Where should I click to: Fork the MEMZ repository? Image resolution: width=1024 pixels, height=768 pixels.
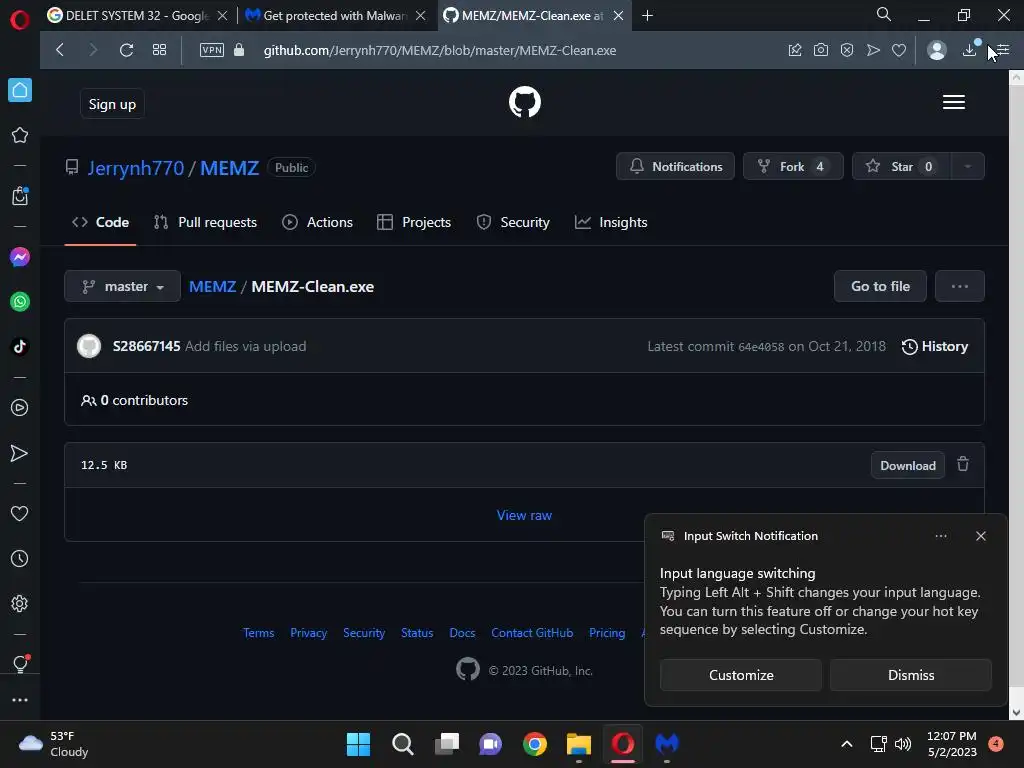click(x=793, y=167)
